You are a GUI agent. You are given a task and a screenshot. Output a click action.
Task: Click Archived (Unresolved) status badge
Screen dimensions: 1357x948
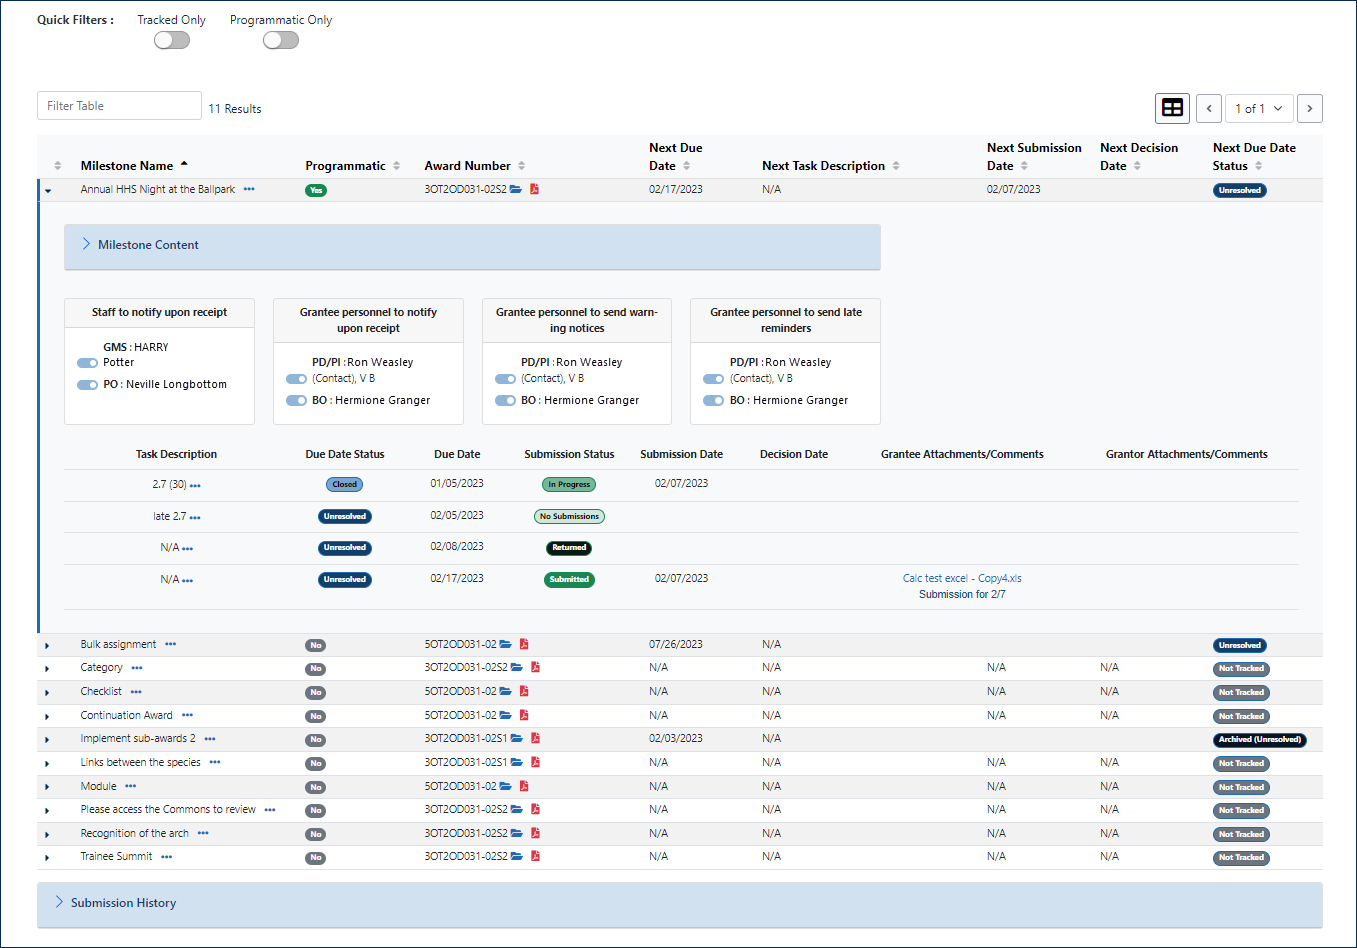click(x=1260, y=740)
